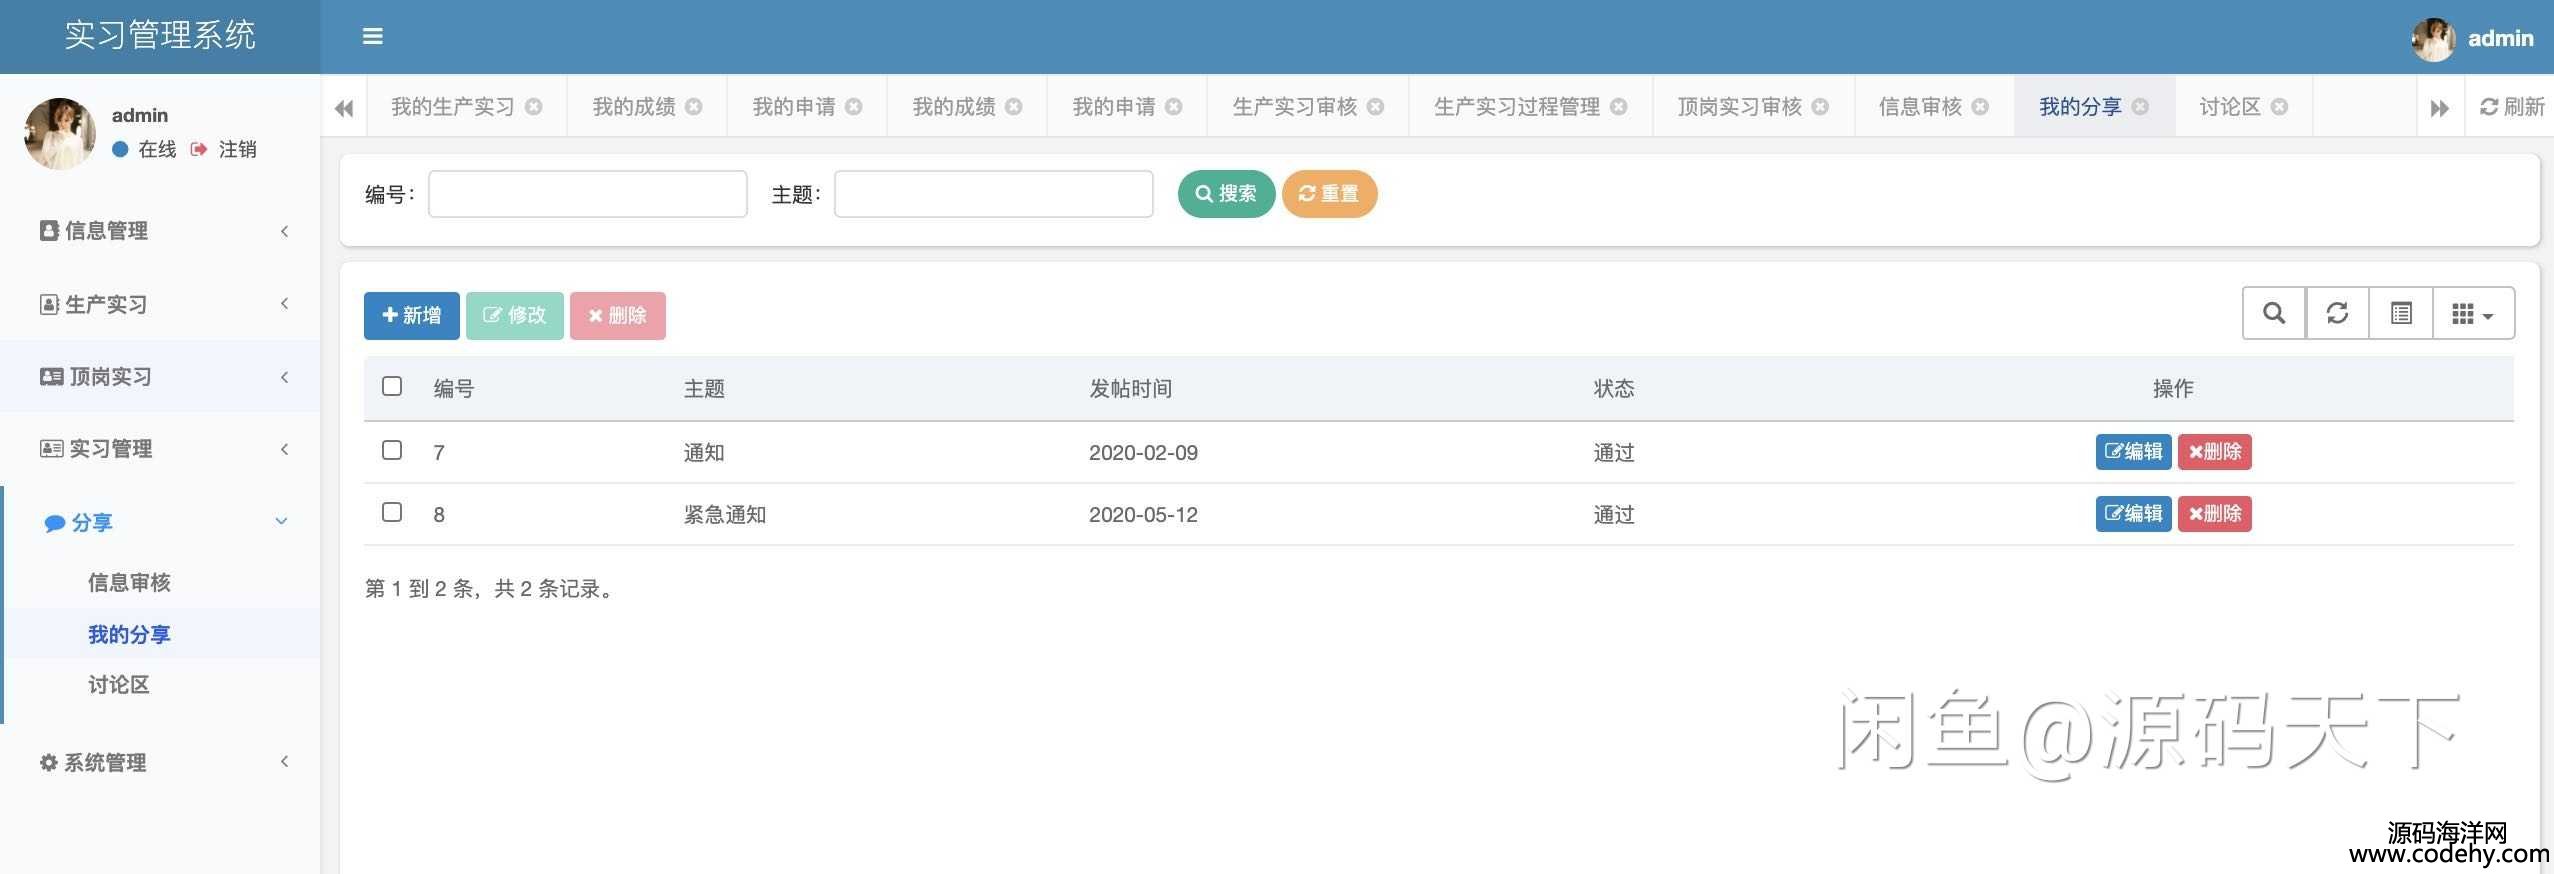Check the checkbox for row 7
Viewport: 2554px width, 874px height.
point(392,451)
